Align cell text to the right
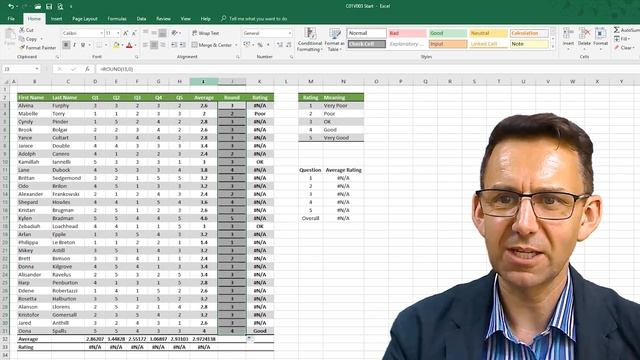Viewport: 640px width, 360px height. click(162, 45)
